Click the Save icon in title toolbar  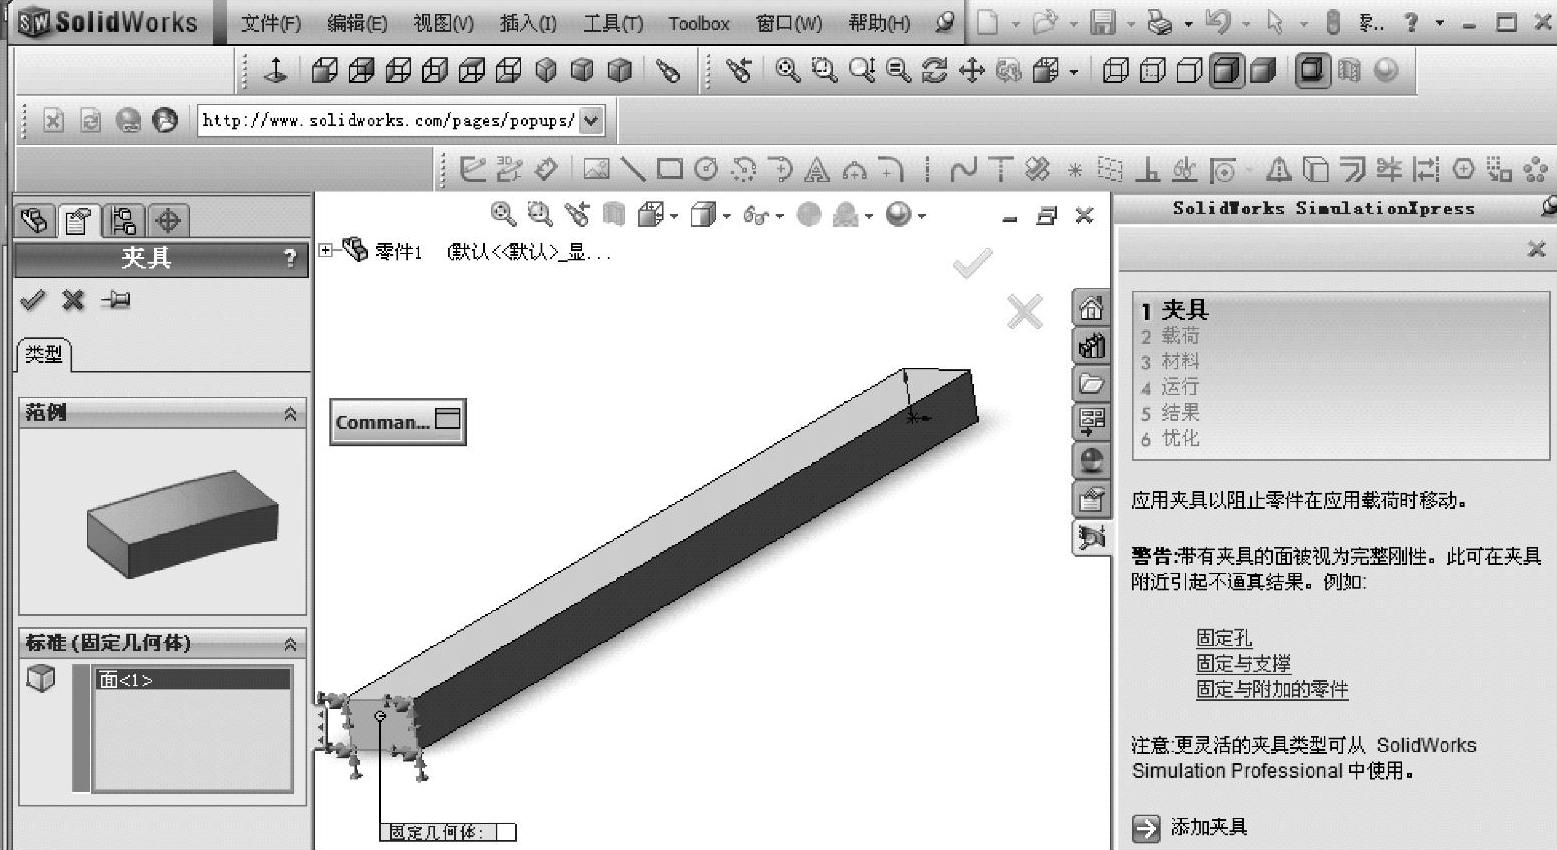(1102, 22)
